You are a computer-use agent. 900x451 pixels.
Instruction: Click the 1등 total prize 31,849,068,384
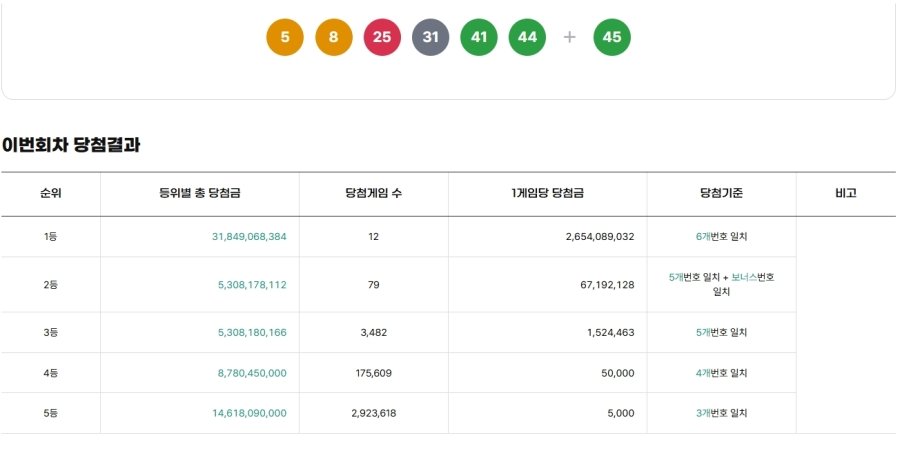click(x=249, y=237)
